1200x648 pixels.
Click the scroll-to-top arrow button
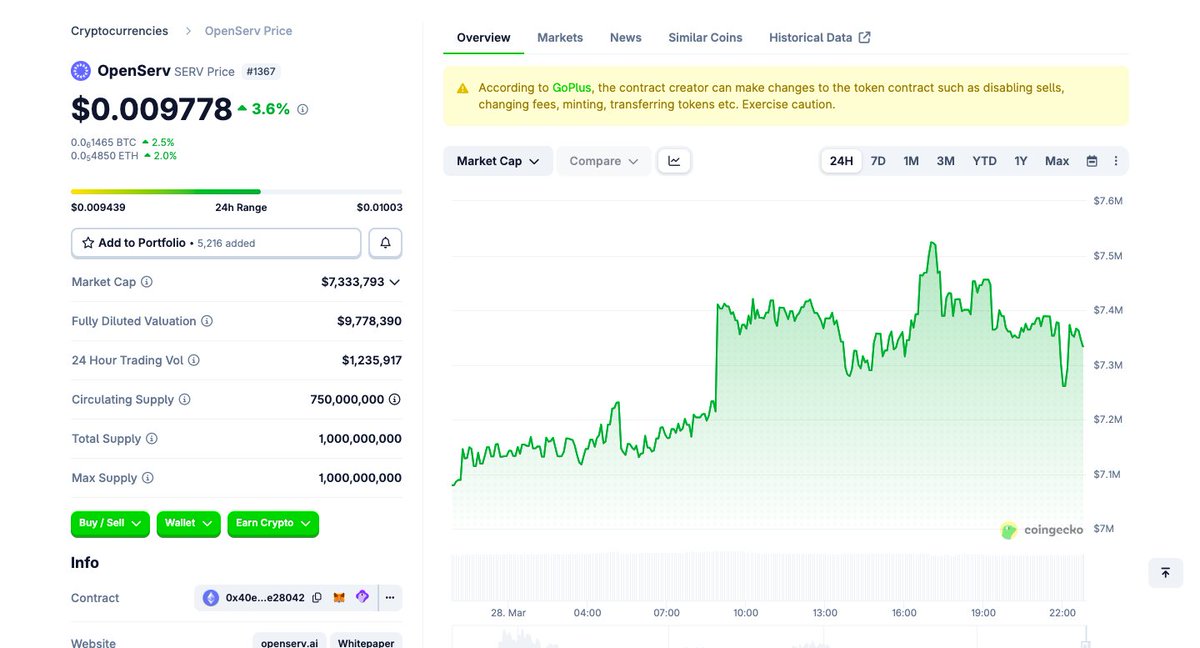pos(1165,573)
